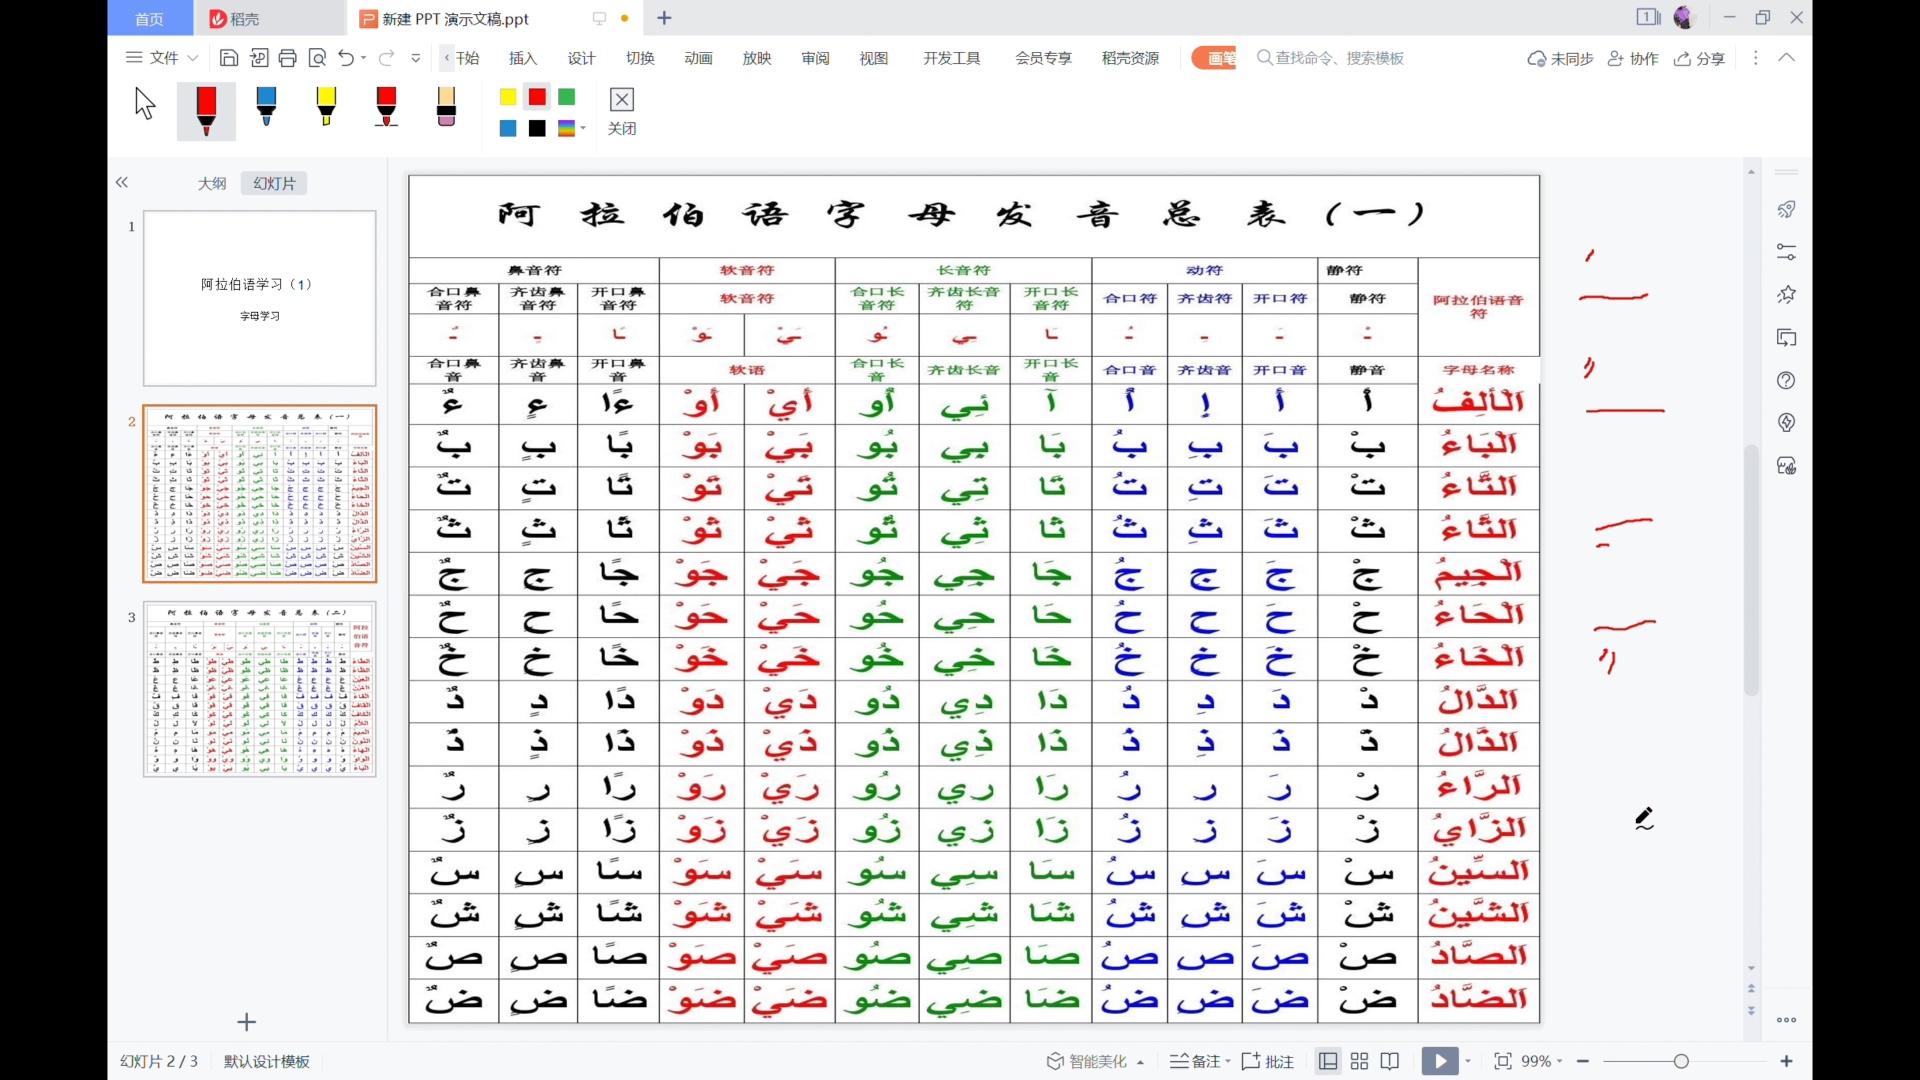
Task: Click the red pen/marker tool icon
Action: click(x=206, y=111)
